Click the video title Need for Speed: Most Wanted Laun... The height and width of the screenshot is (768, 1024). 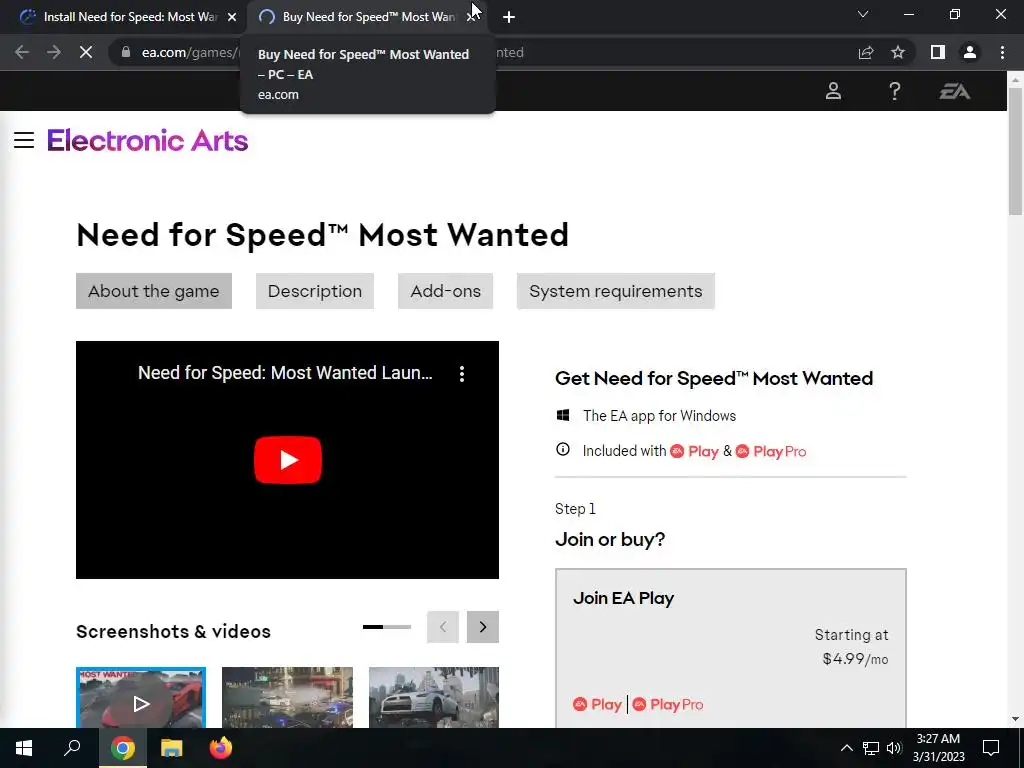point(285,373)
